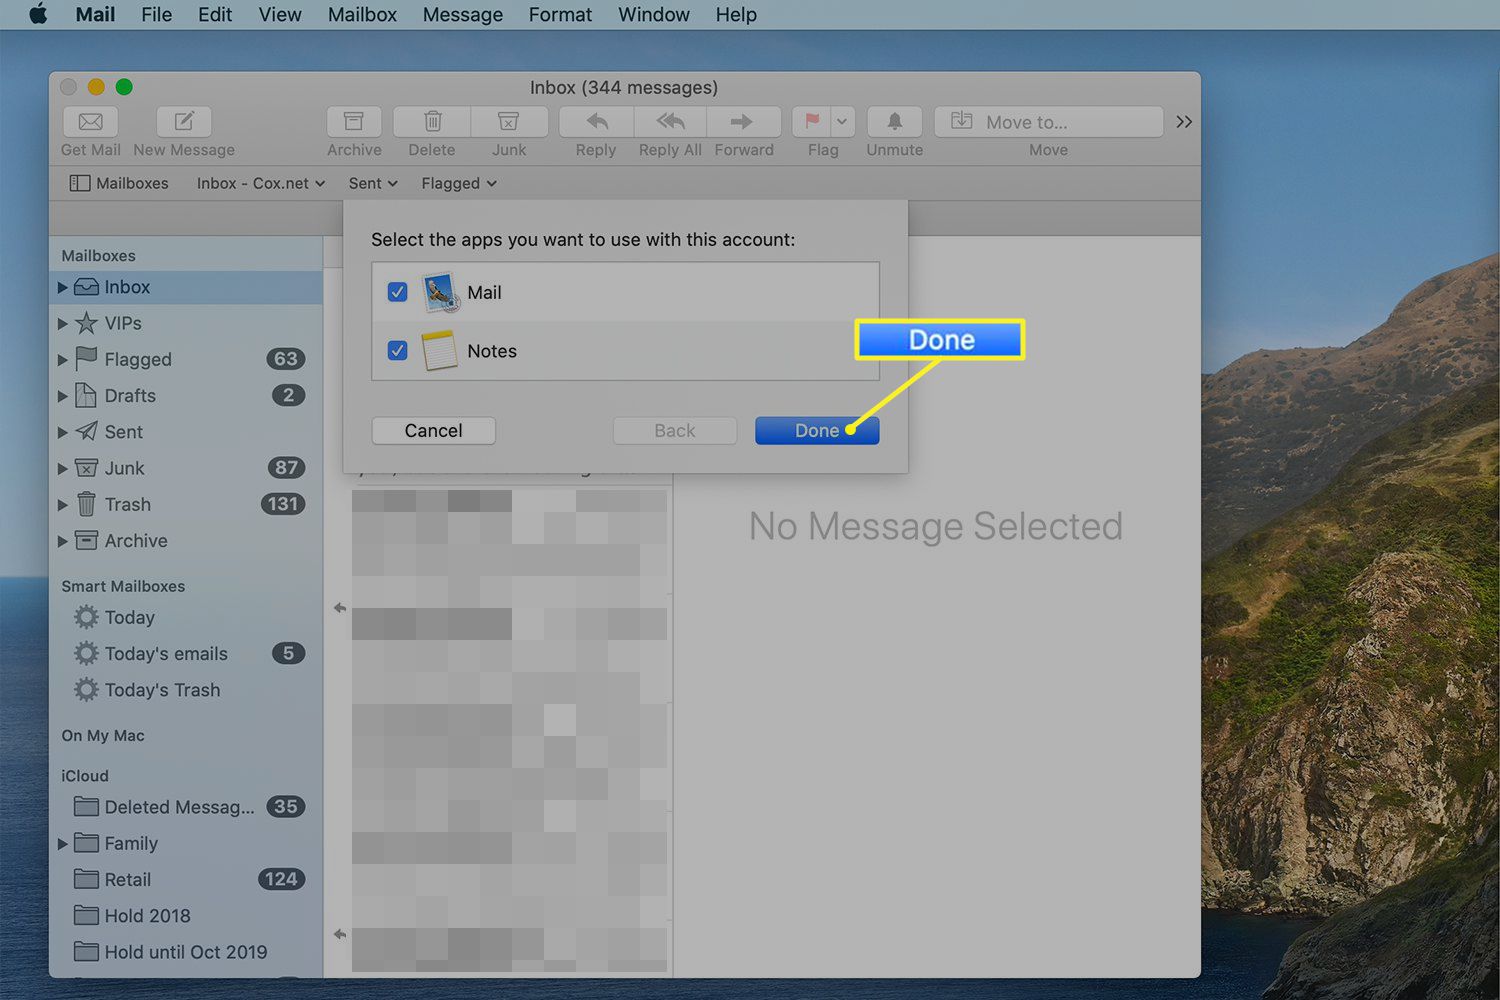Click the Back button in dialog
The width and height of the screenshot is (1500, 1000).
pos(675,431)
